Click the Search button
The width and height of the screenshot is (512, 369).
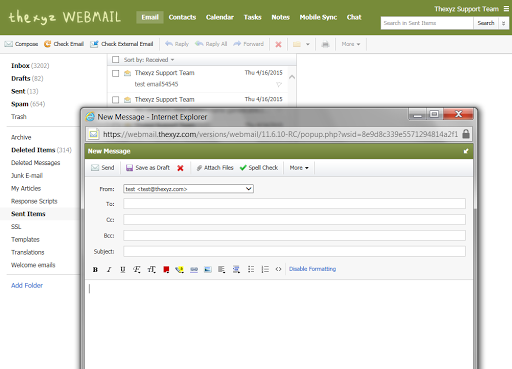486,23
